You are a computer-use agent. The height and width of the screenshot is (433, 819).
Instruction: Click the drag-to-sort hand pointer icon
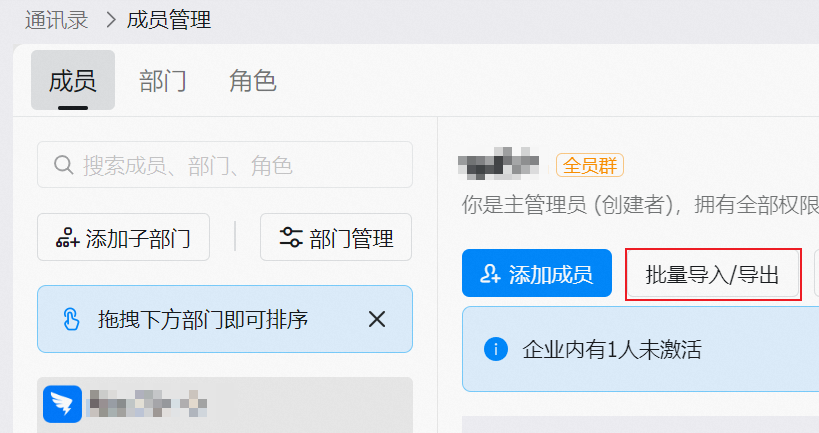point(71,319)
